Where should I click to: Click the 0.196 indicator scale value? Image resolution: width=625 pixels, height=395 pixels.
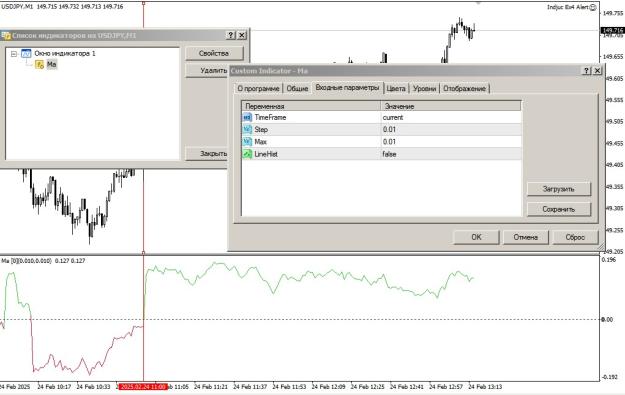609,260
